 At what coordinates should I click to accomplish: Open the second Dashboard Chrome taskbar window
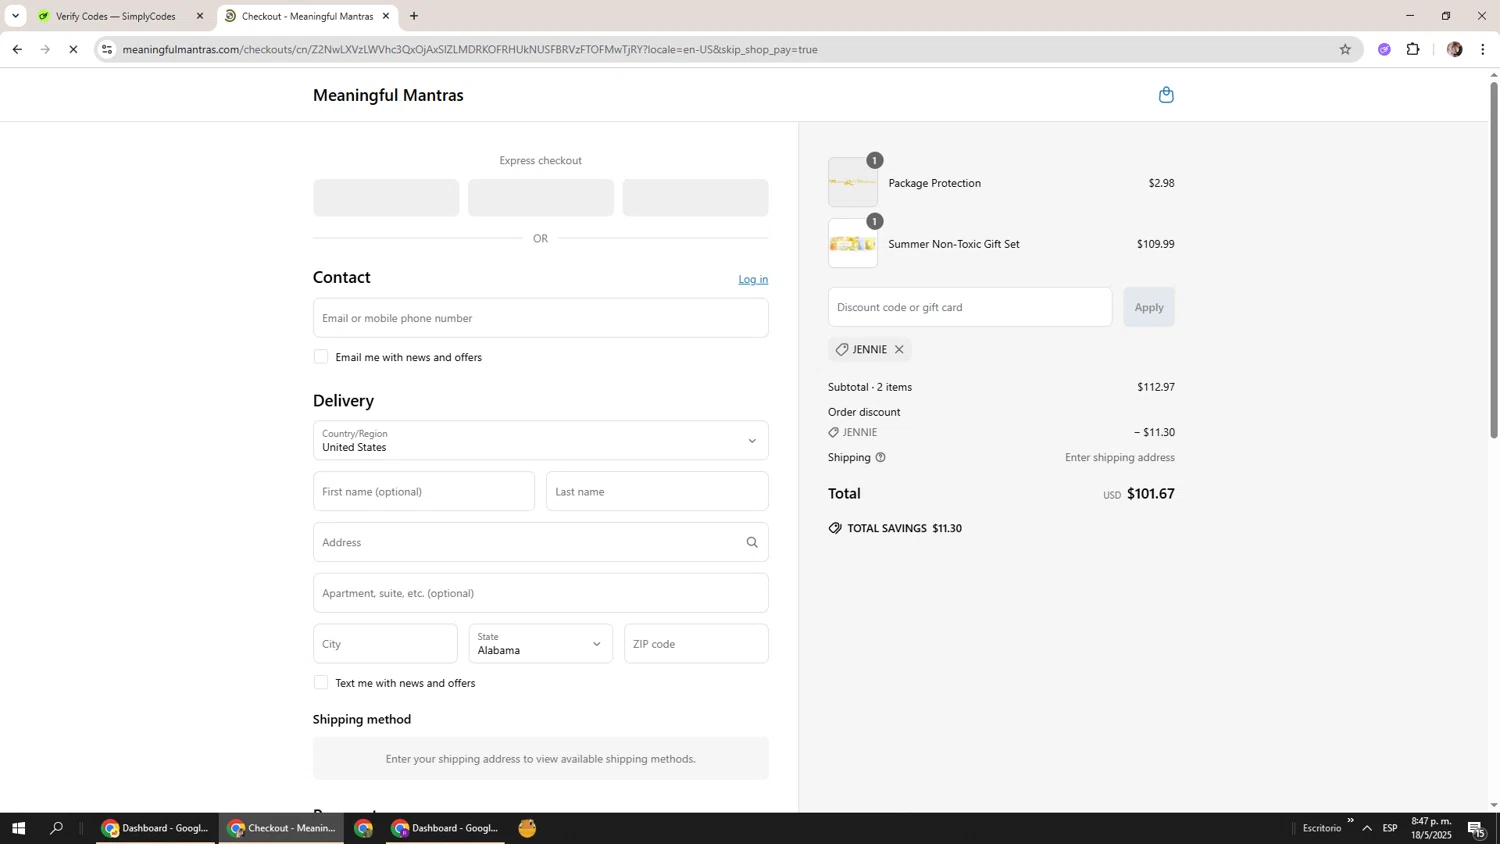tap(445, 828)
